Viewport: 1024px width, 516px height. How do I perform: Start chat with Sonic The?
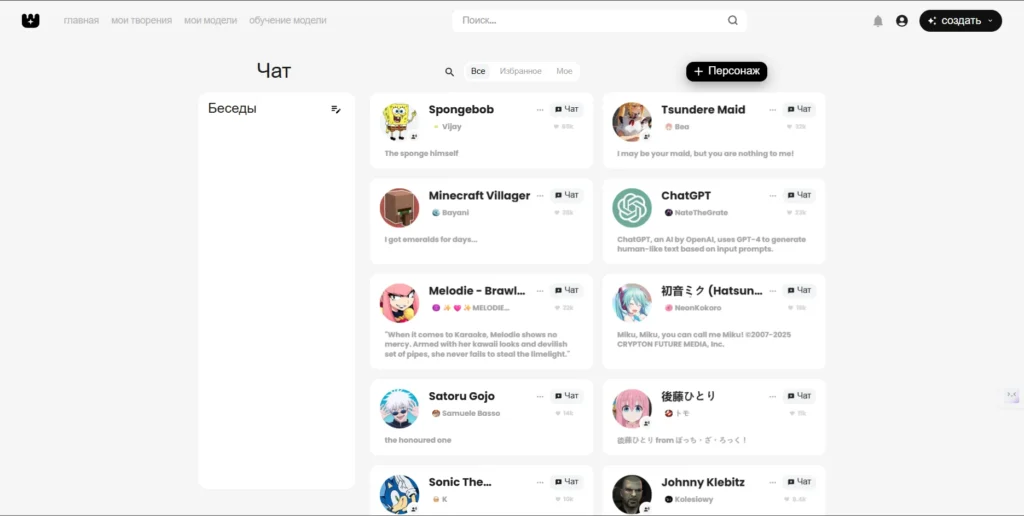coord(567,482)
